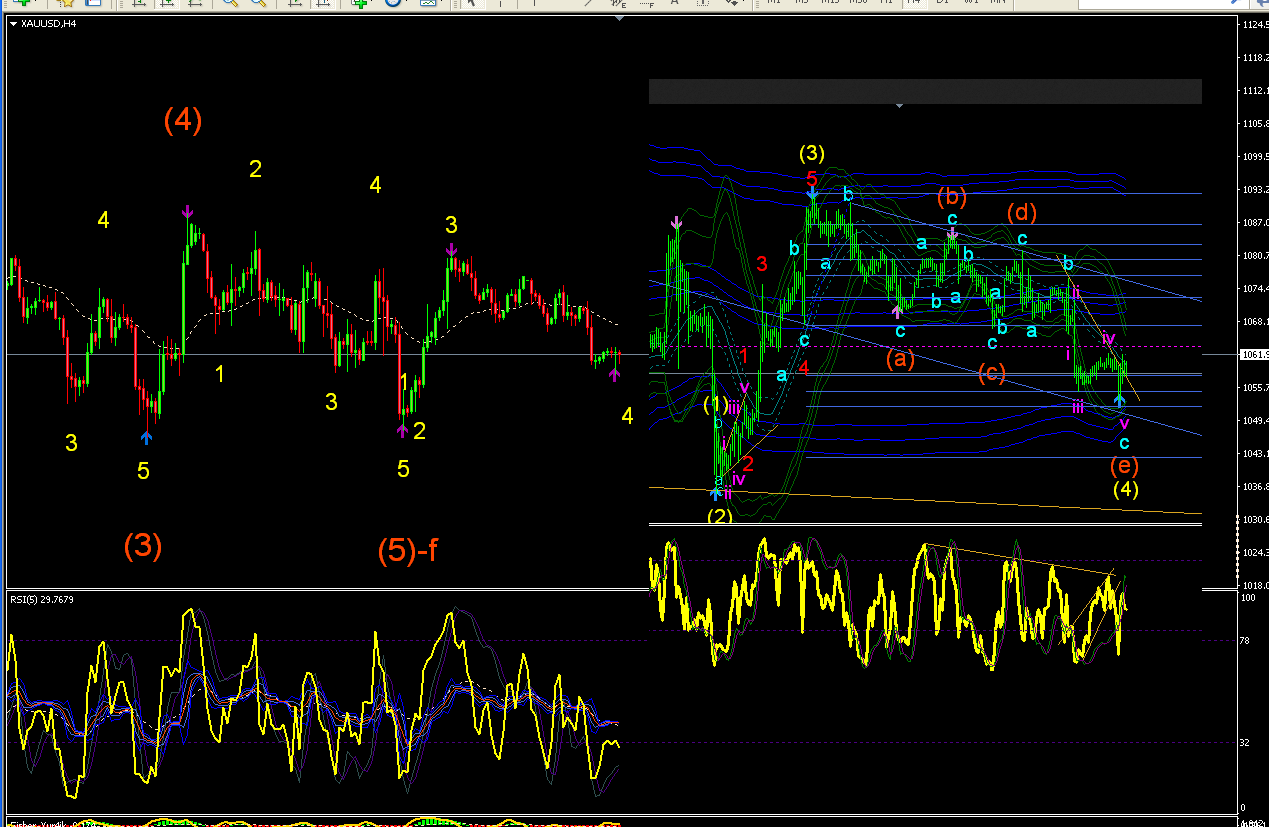1269x827 pixels.
Task: Select the orange (e) wave label
Action: pyautogui.click(x=1124, y=465)
